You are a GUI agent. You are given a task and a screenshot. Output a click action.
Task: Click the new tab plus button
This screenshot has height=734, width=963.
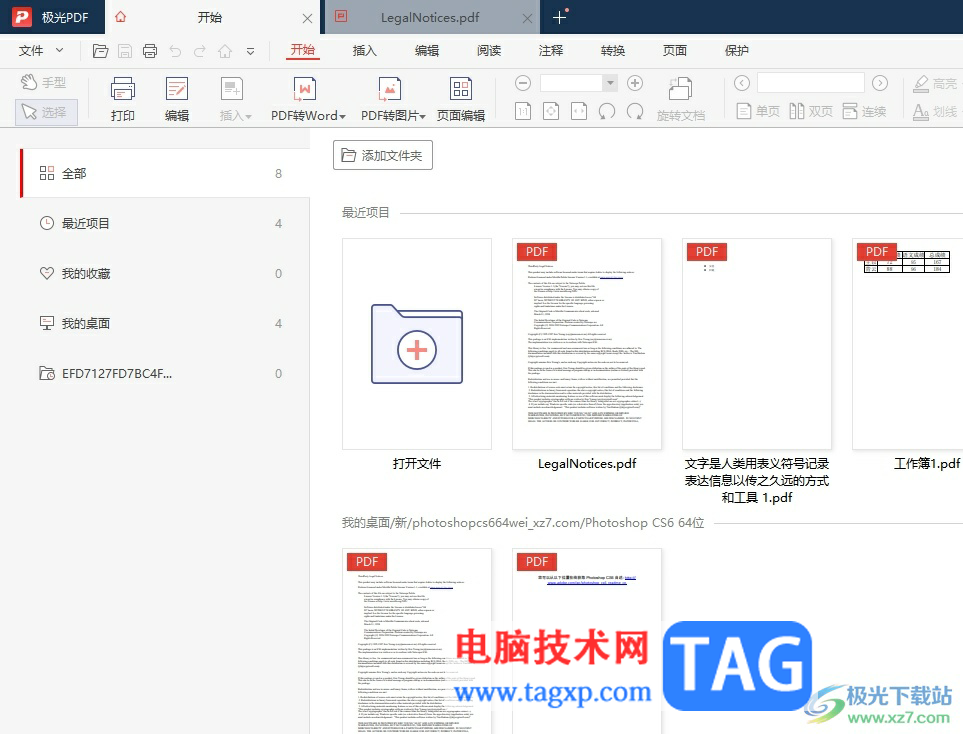559,18
